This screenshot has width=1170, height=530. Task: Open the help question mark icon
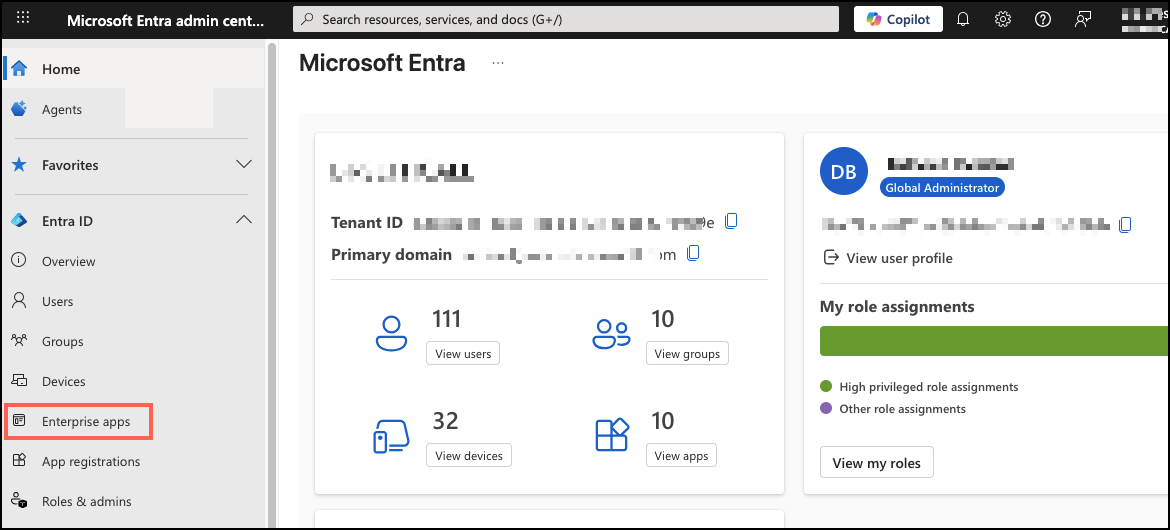[x=1042, y=19]
